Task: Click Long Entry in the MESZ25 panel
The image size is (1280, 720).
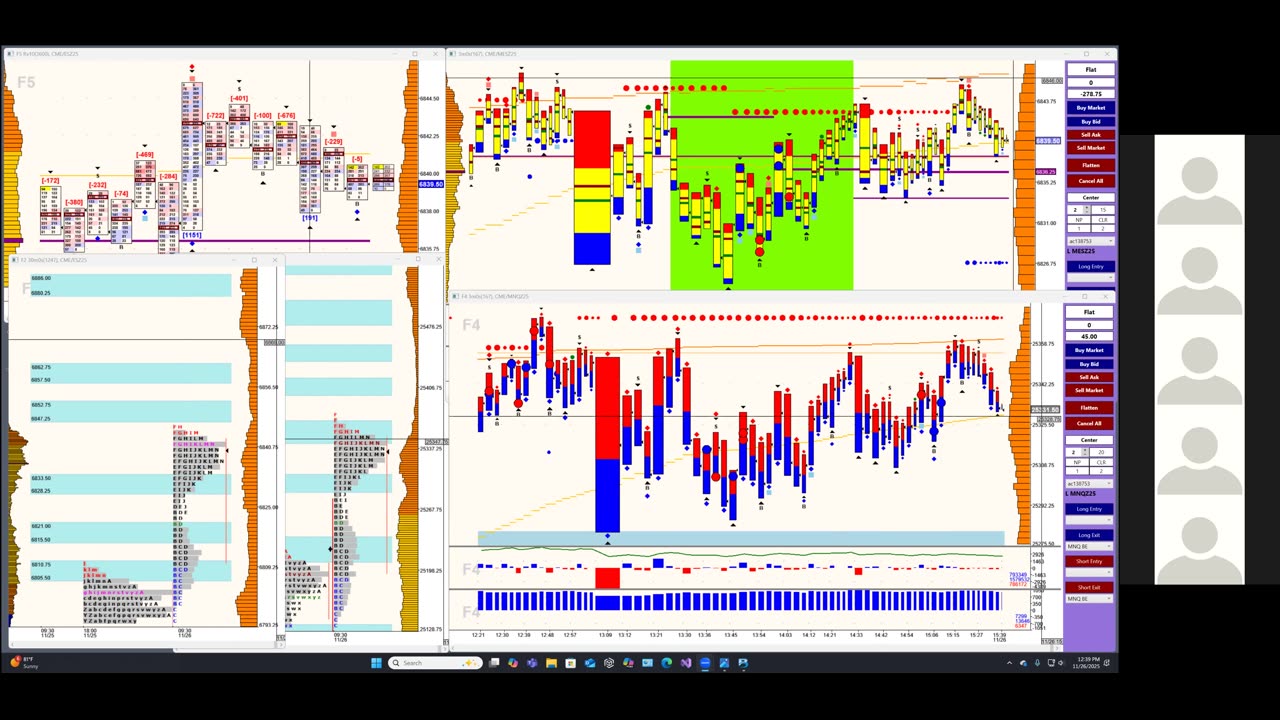Action: coord(1091,266)
